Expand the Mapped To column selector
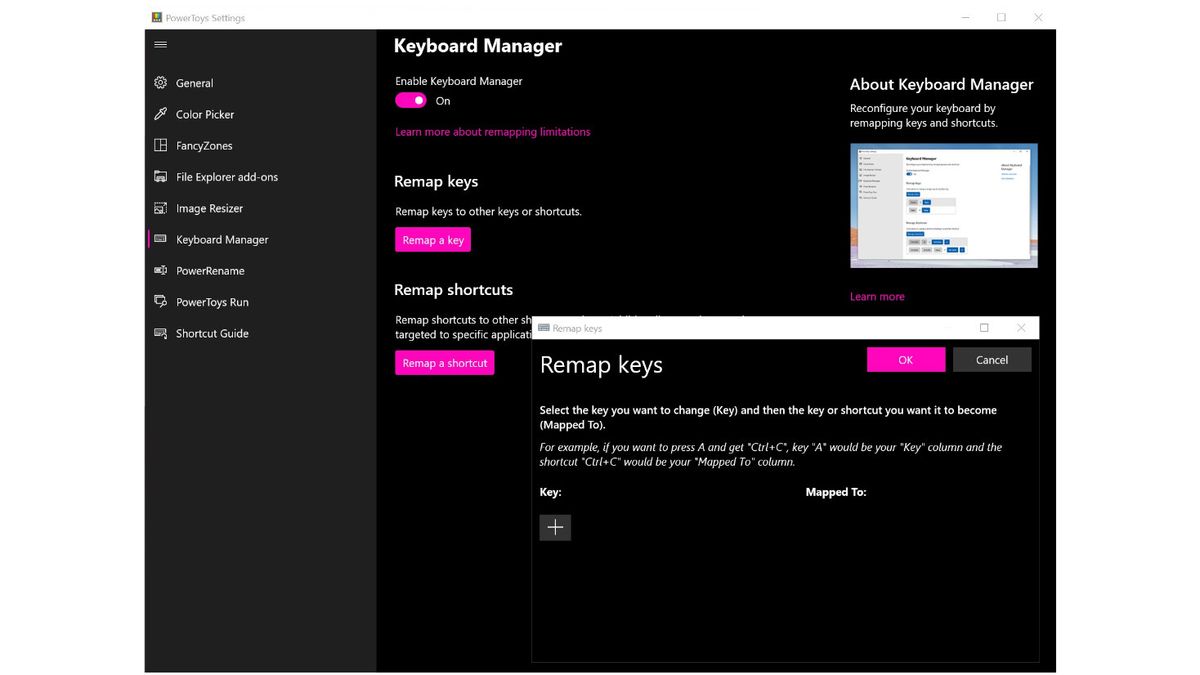Screen dimensions: 1200x675 (x=836, y=492)
